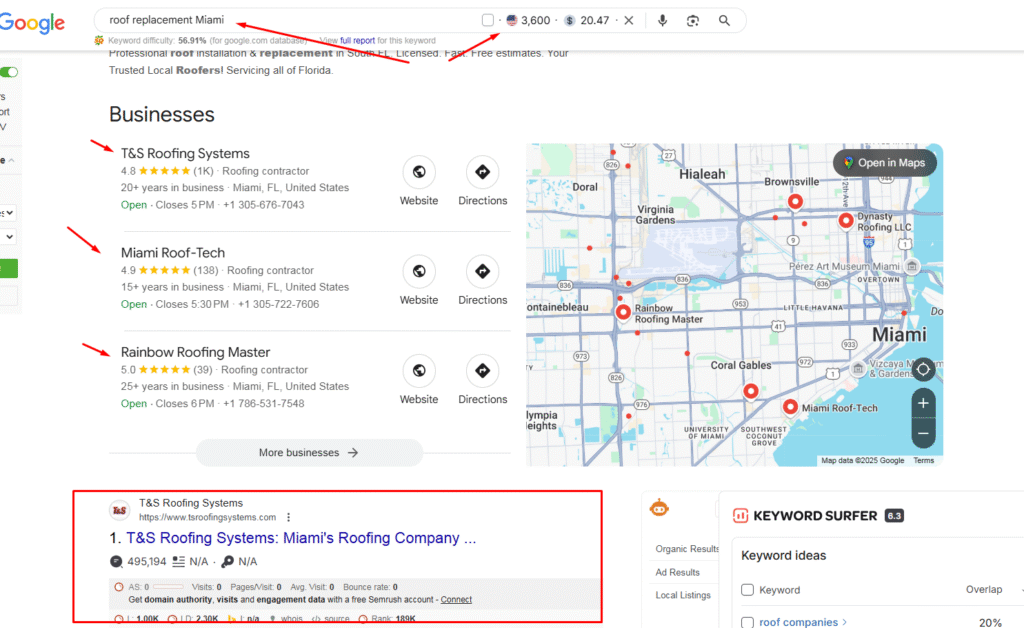
Task: Switch to Organic Results tab
Action: click(687, 549)
